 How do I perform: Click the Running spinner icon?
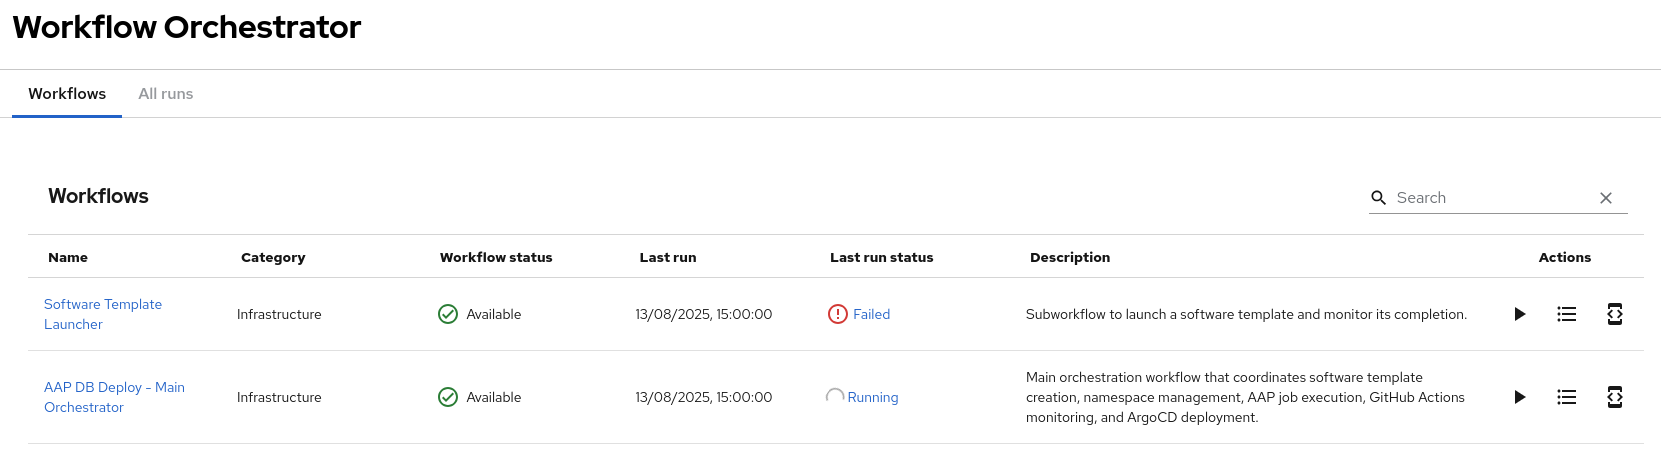835,397
